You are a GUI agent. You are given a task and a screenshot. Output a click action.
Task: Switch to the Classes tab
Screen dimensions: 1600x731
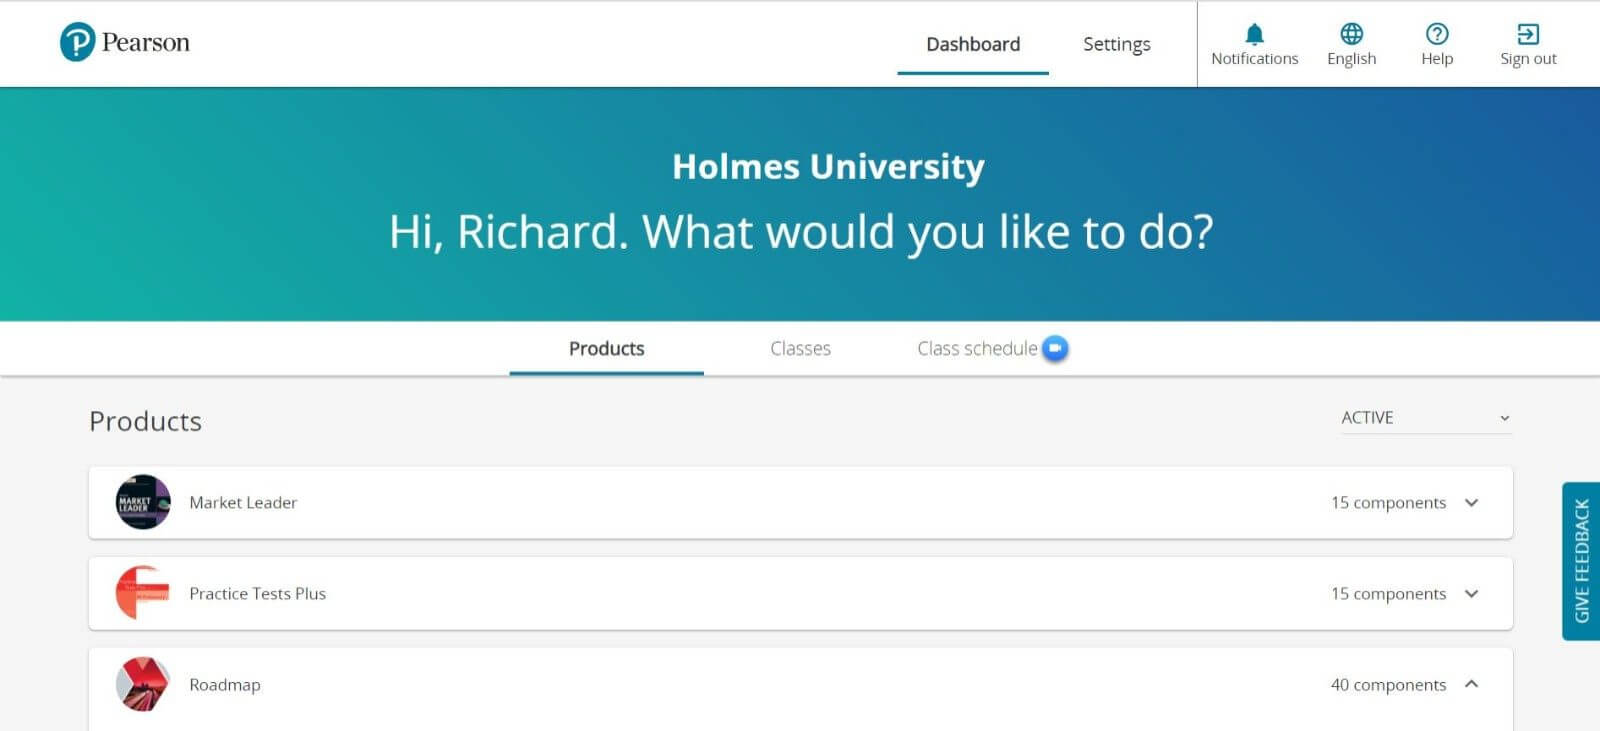(x=800, y=348)
